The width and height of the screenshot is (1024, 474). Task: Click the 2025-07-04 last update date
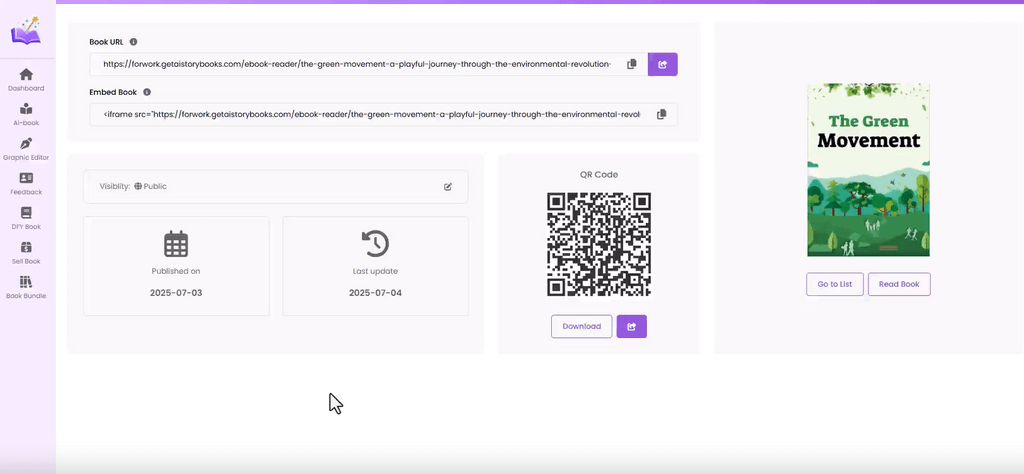(376, 292)
